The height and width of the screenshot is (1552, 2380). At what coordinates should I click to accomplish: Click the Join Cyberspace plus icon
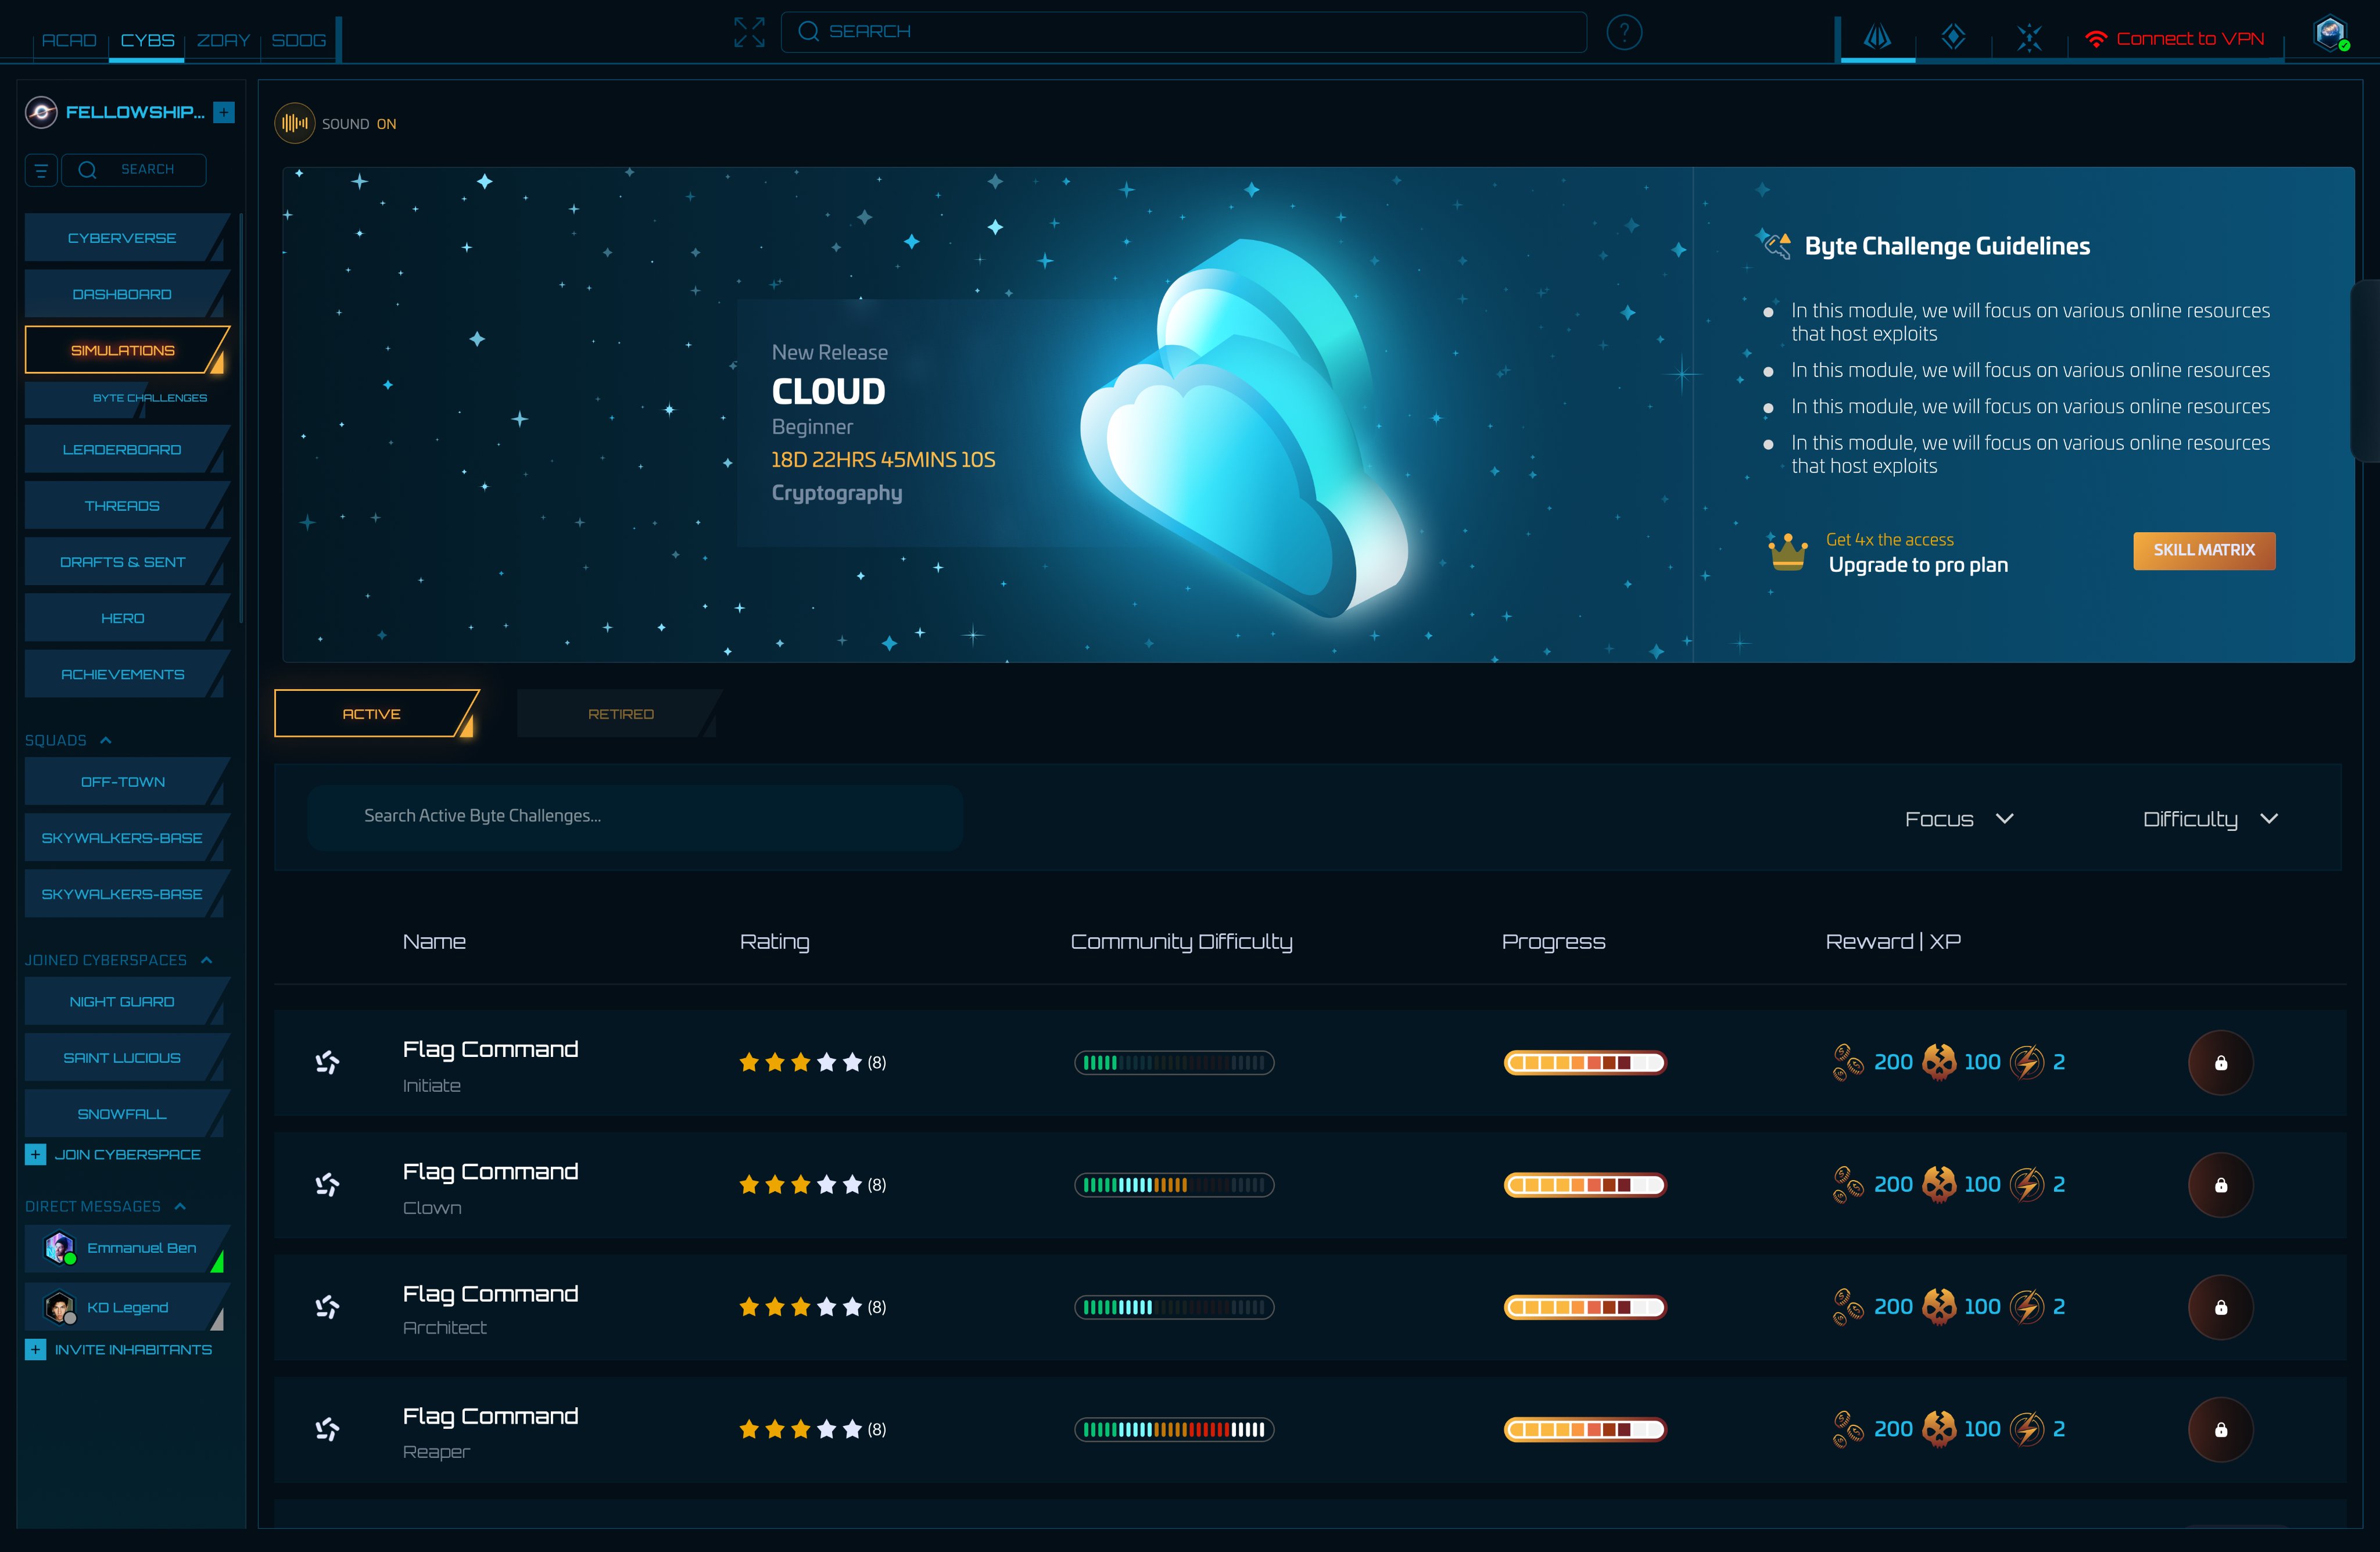[x=36, y=1154]
